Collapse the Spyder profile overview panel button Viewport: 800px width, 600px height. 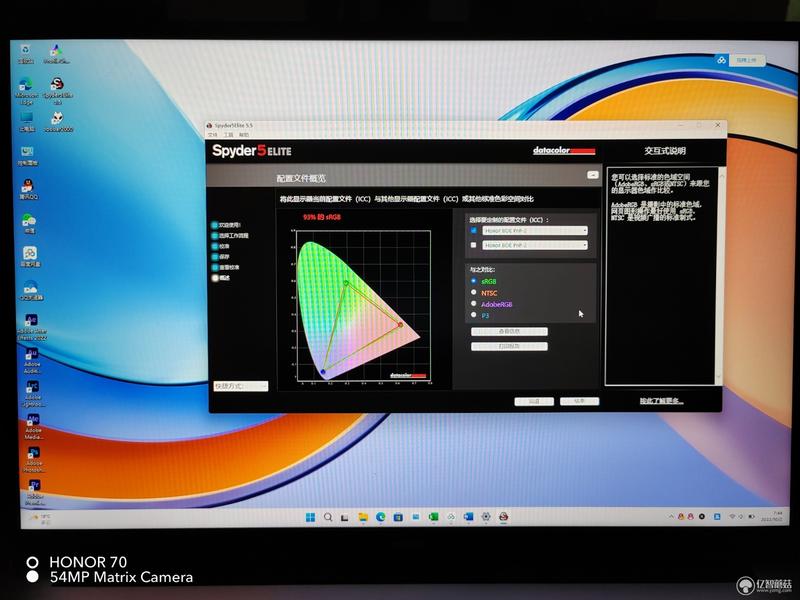592,174
